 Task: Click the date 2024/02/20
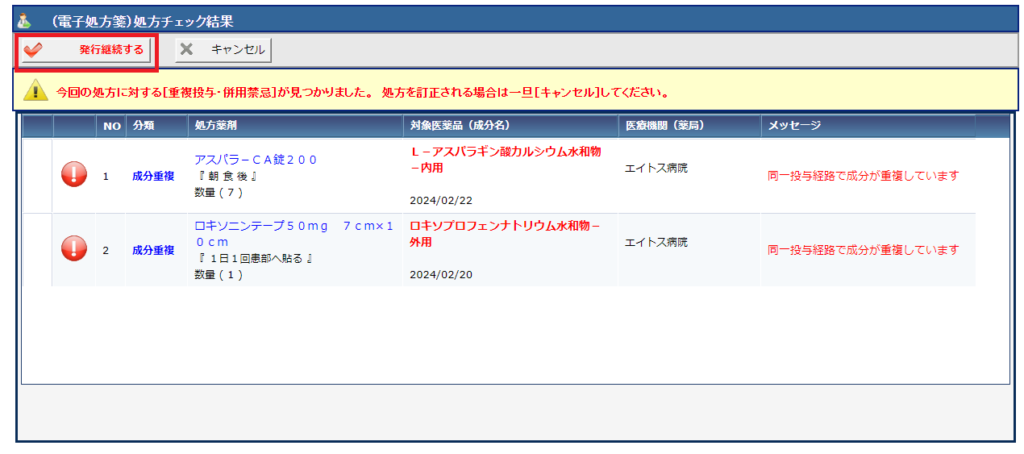tap(441, 274)
